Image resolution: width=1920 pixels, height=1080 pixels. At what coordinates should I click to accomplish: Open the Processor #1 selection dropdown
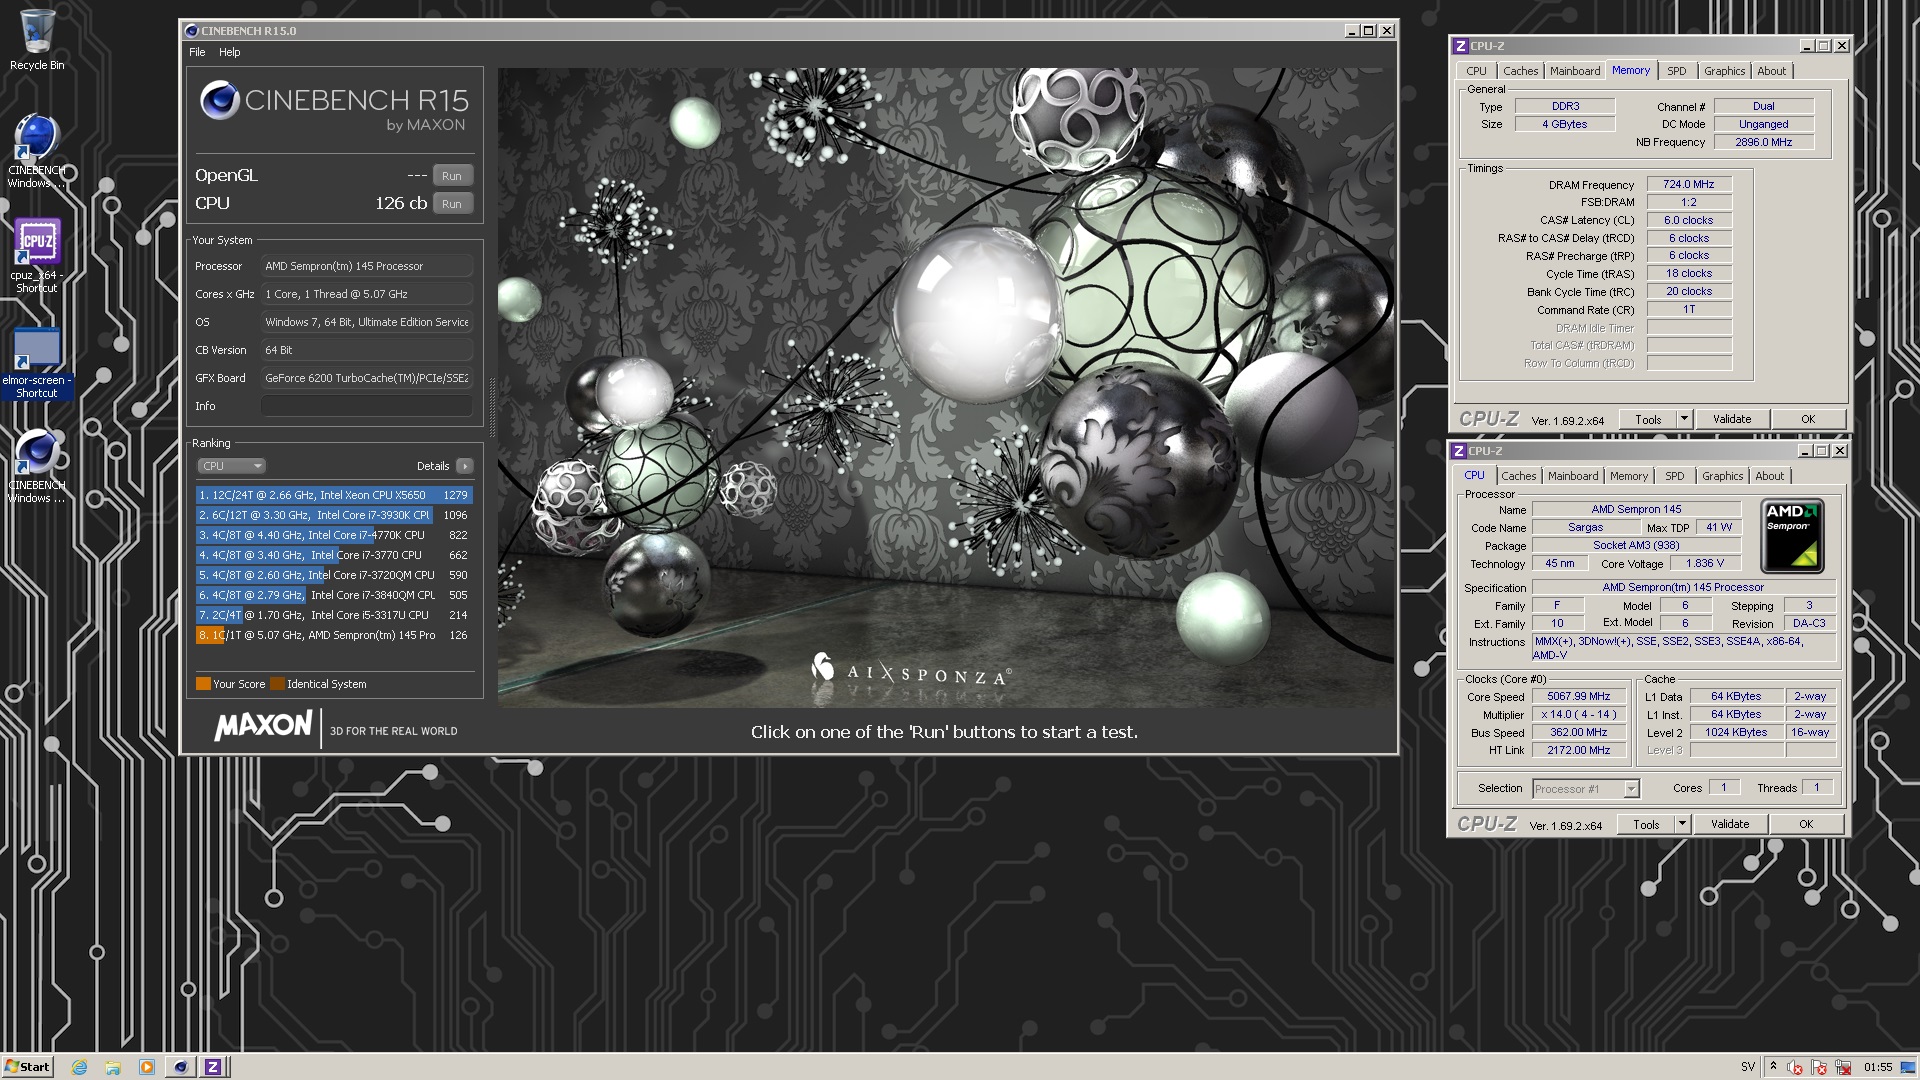pyautogui.click(x=1586, y=789)
